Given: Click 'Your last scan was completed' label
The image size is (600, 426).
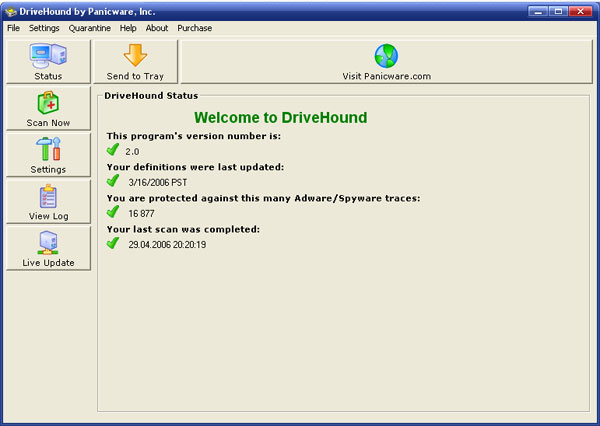Looking at the screenshot, I should coord(183,229).
